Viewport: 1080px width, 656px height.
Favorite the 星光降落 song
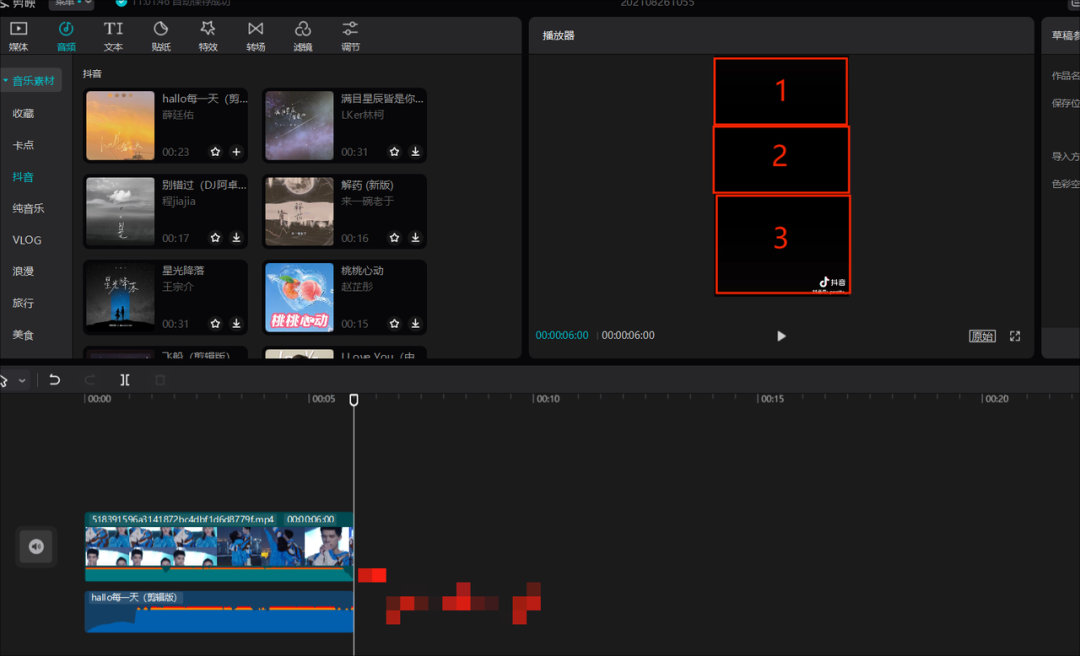pyautogui.click(x=216, y=323)
